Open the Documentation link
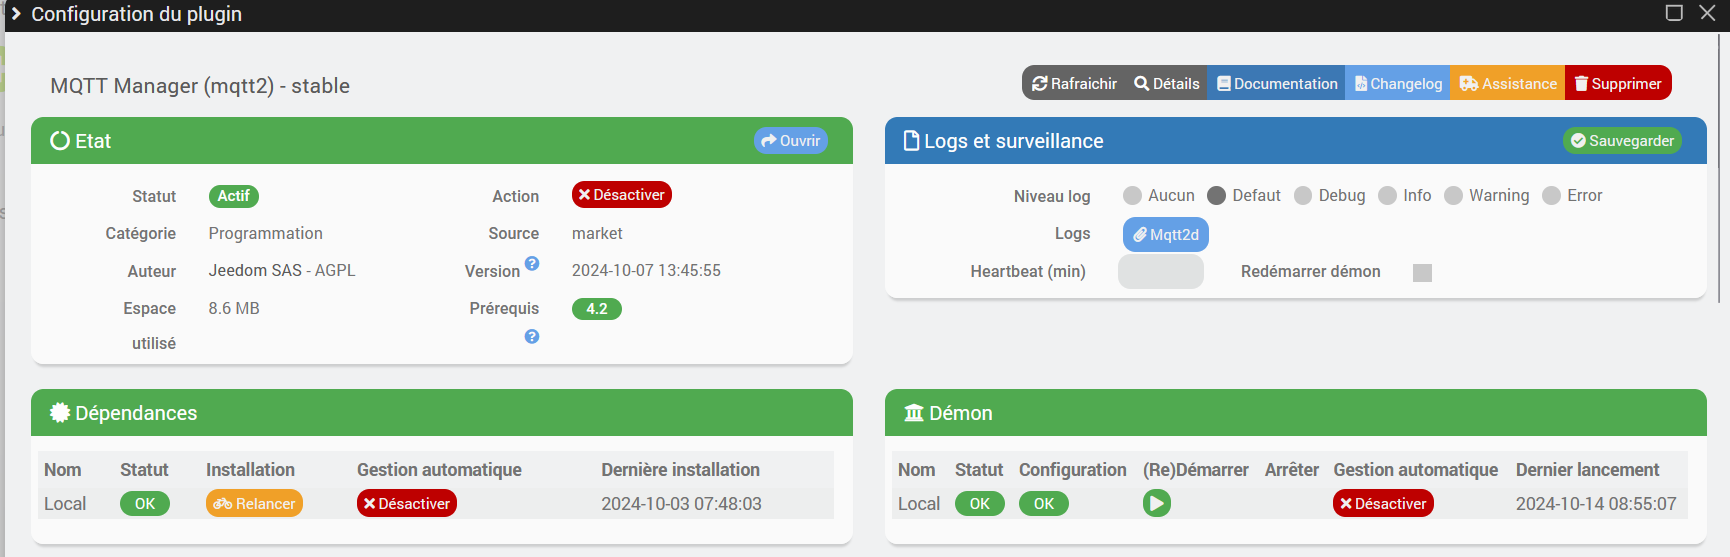The height and width of the screenshot is (557, 1730). 1276,84
